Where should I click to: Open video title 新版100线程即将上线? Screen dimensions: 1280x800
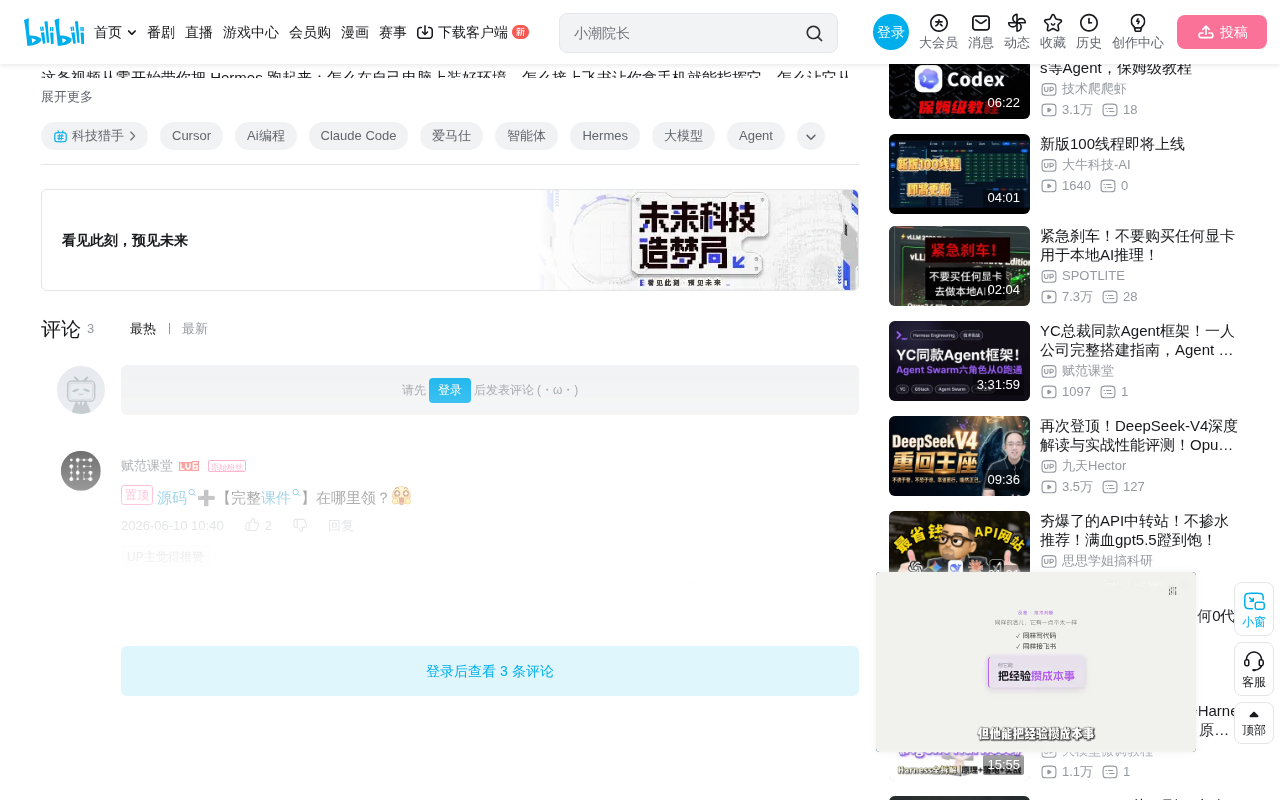[x=1112, y=144]
